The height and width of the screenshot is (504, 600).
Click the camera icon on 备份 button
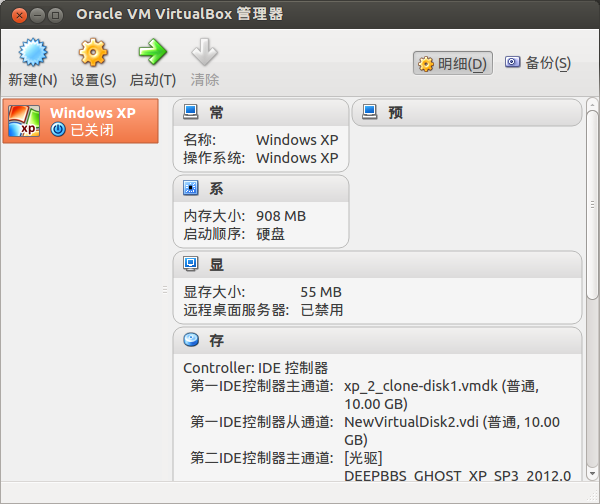click(x=512, y=62)
